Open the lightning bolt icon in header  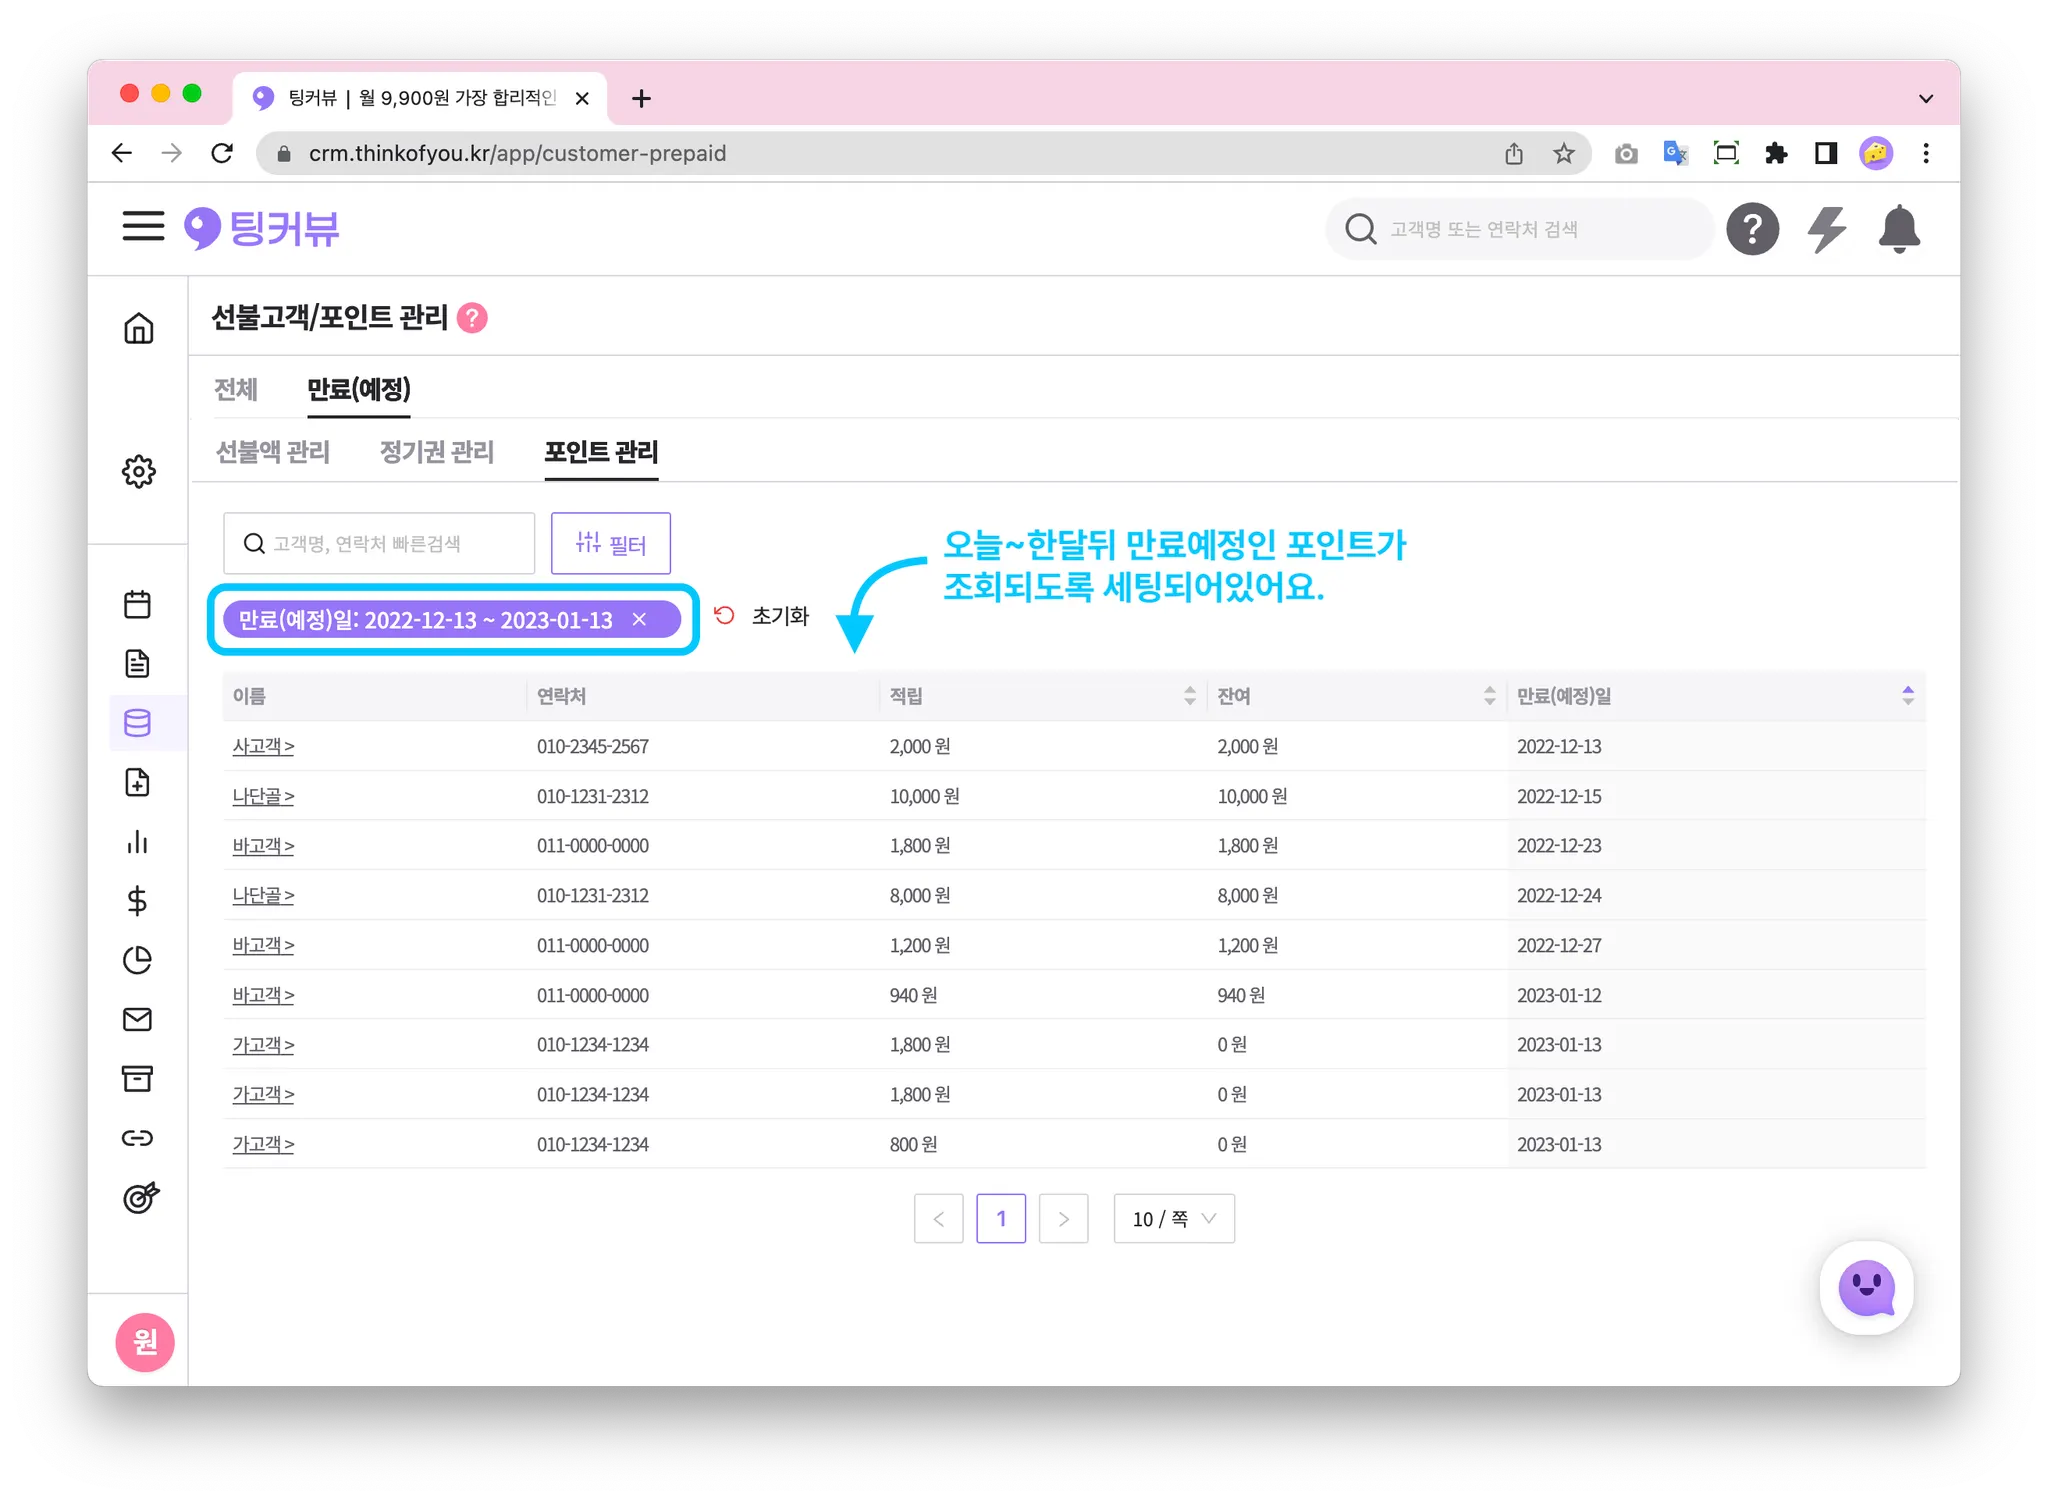[x=1826, y=229]
